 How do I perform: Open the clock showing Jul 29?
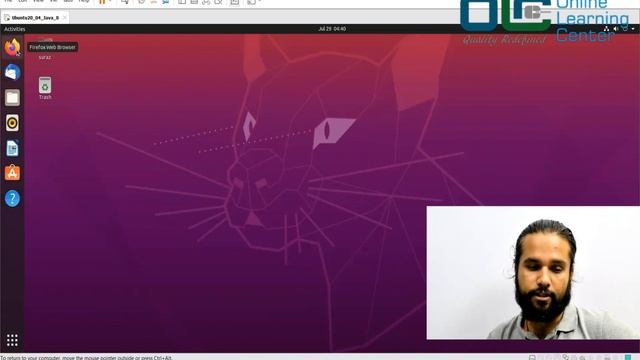(332, 29)
